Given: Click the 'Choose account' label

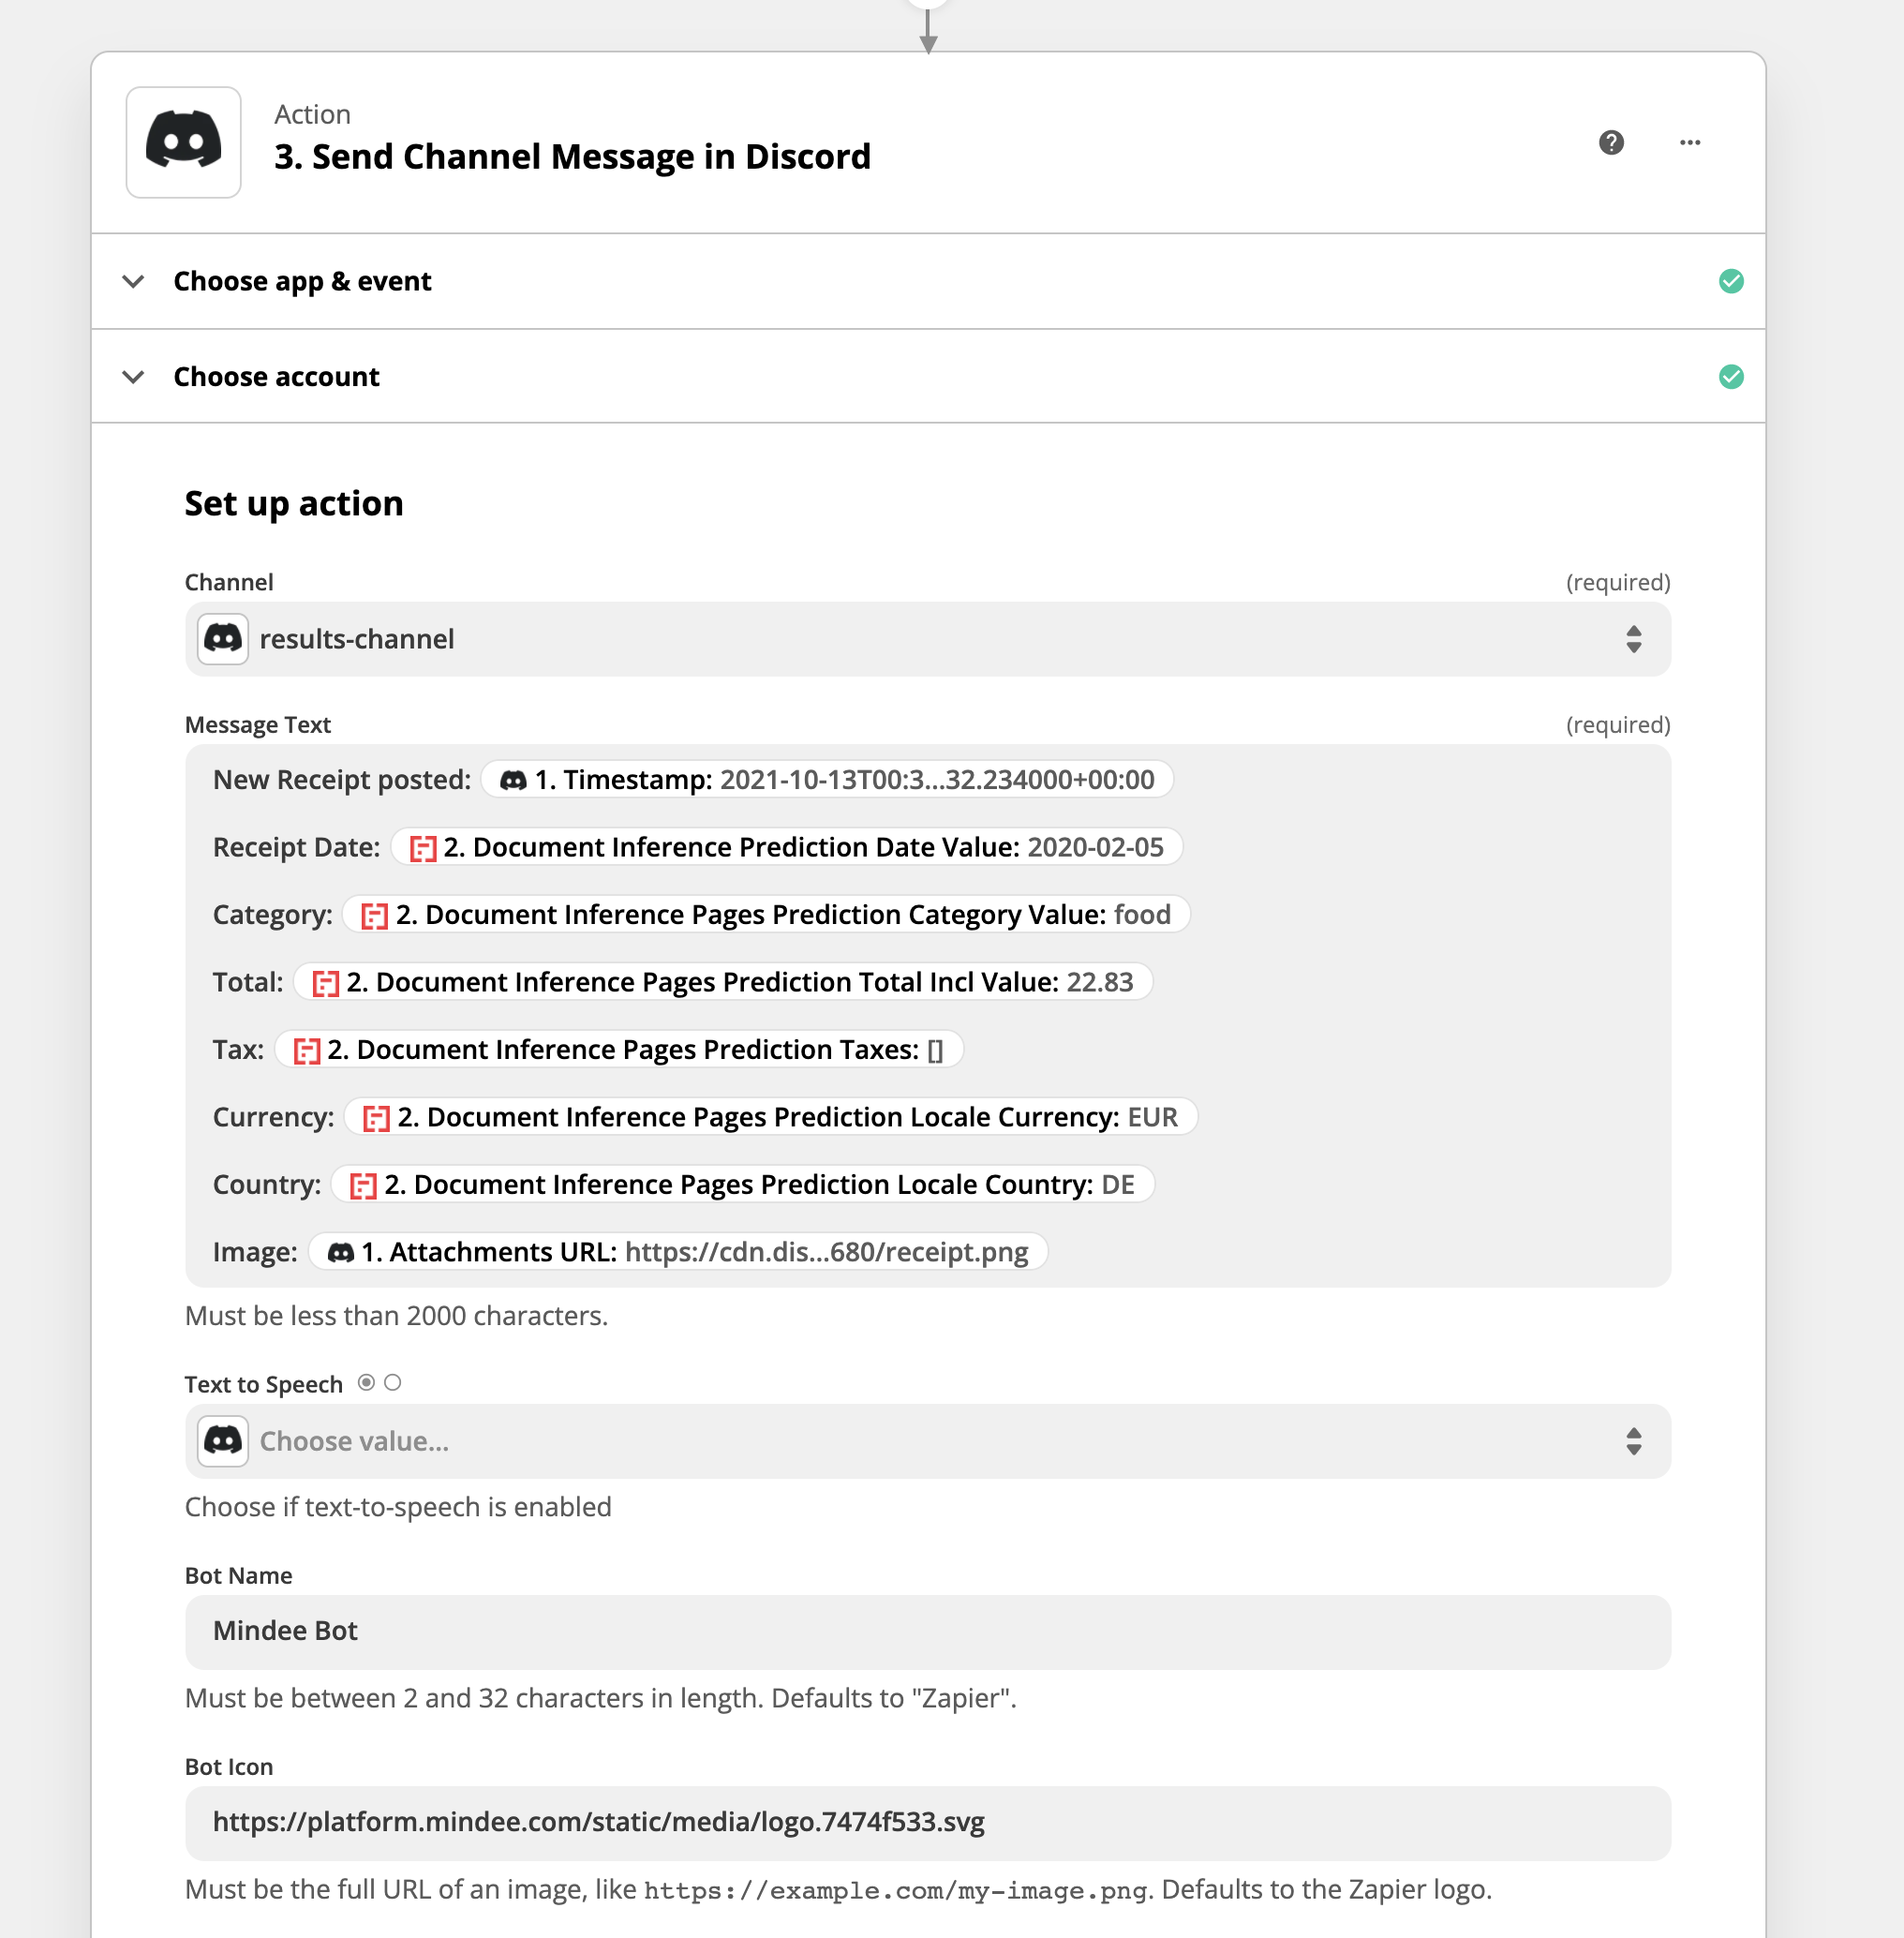Looking at the screenshot, I should [276, 376].
